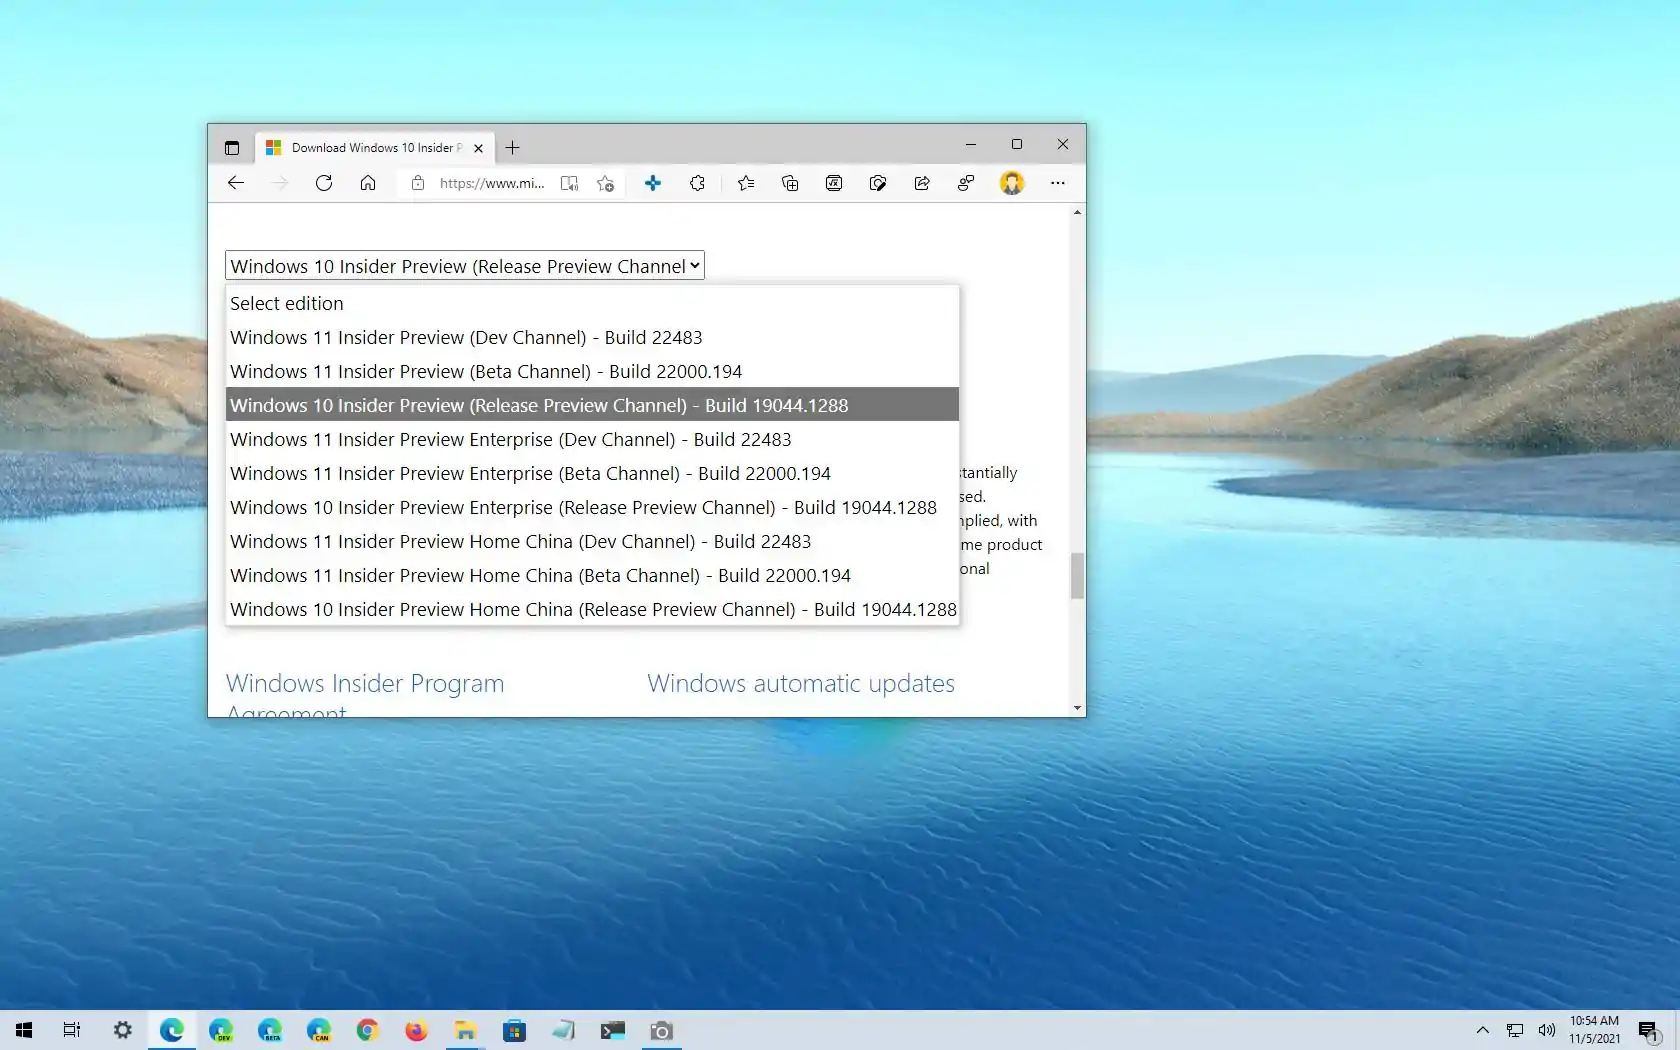Open the Extensions puzzle icon
Image resolution: width=1680 pixels, height=1050 pixels.
click(x=697, y=183)
